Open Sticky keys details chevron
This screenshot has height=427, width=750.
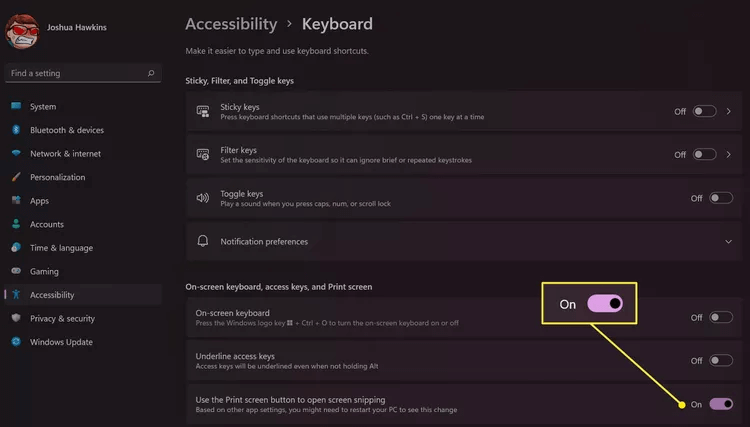click(728, 111)
